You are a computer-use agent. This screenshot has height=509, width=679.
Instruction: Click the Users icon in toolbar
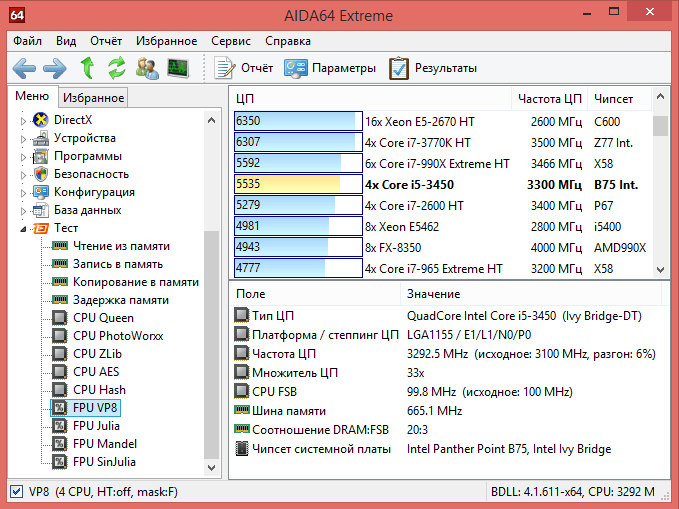(147, 68)
